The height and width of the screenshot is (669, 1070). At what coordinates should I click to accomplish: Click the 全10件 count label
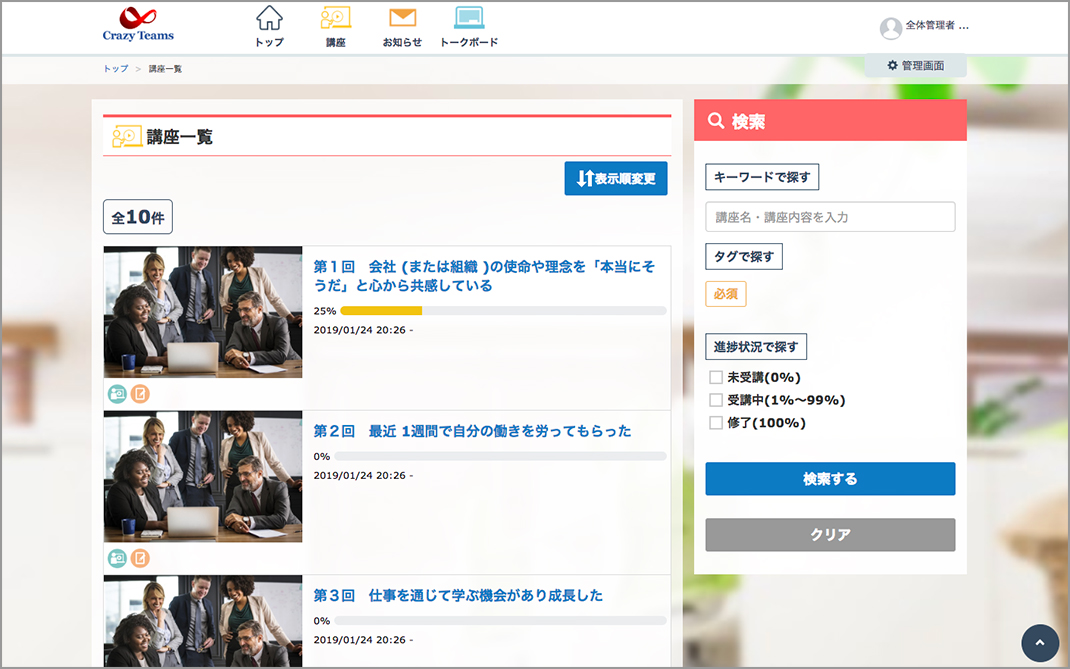(x=138, y=217)
